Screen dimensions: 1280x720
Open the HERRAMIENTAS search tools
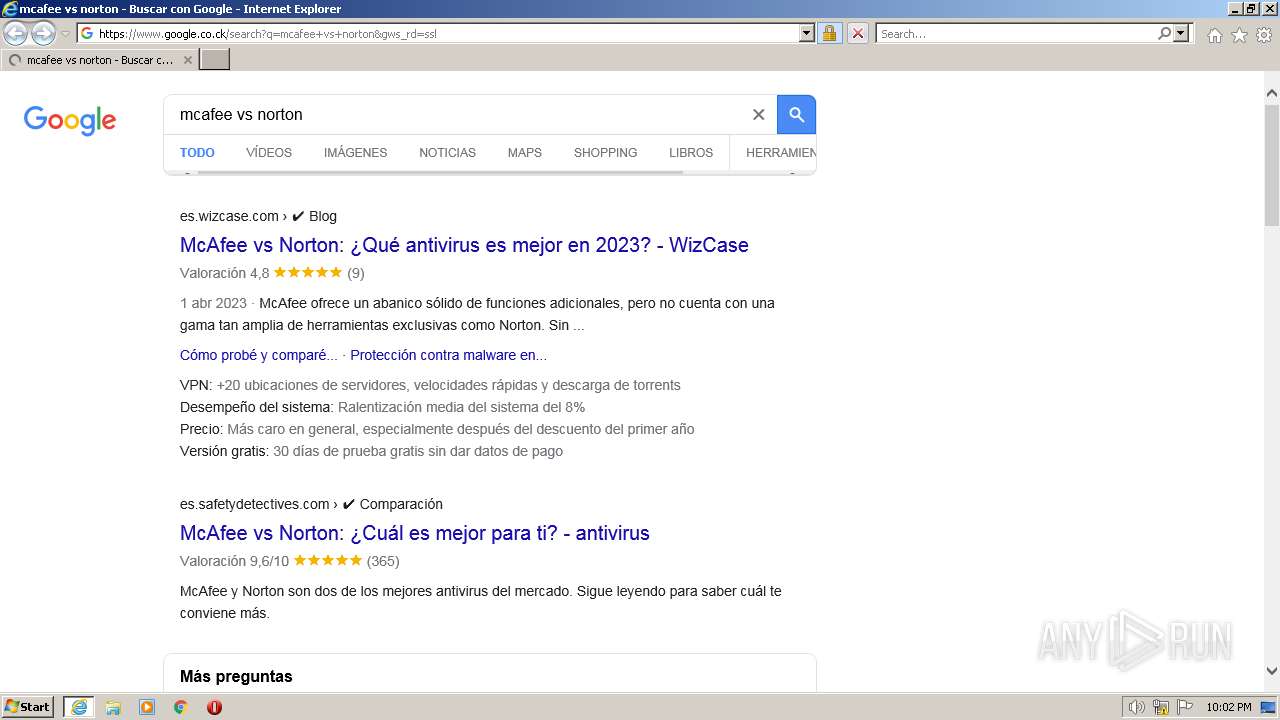[x=781, y=153]
